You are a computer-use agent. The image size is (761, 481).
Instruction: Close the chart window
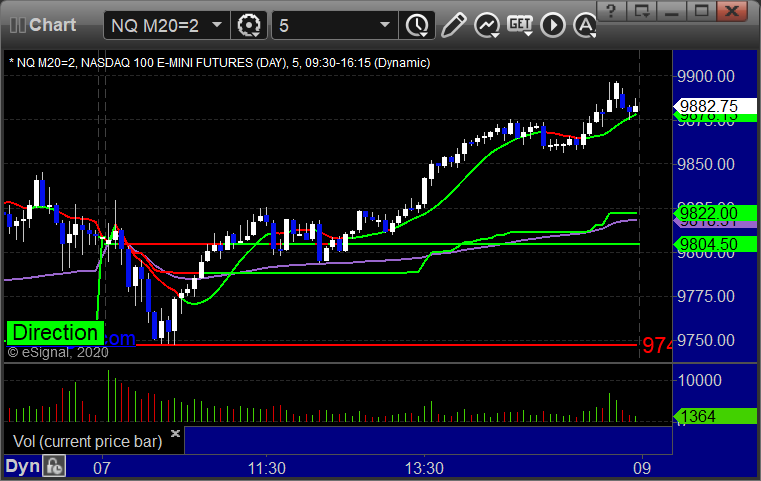click(731, 11)
